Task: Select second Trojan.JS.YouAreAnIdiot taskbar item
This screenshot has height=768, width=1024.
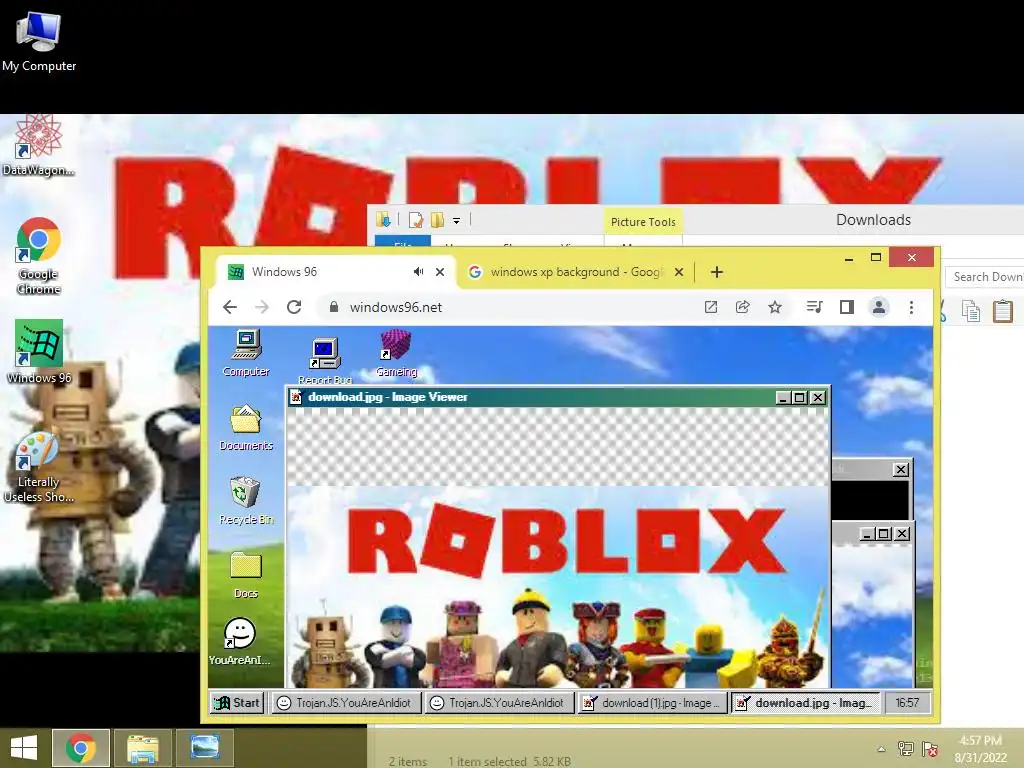Action: point(500,703)
